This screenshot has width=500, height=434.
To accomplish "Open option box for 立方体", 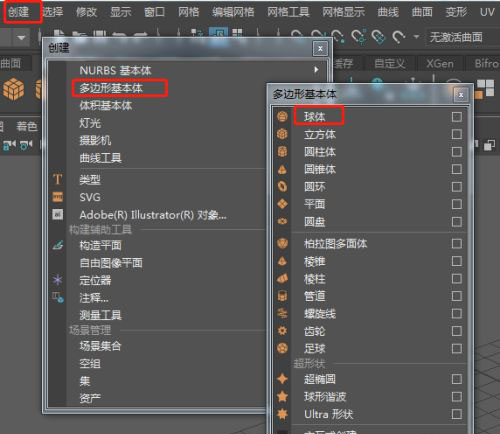I will click(x=457, y=134).
